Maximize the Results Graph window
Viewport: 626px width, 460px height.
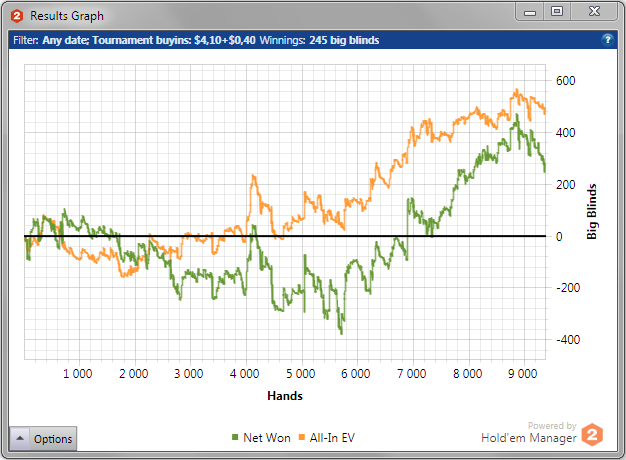coord(557,12)
